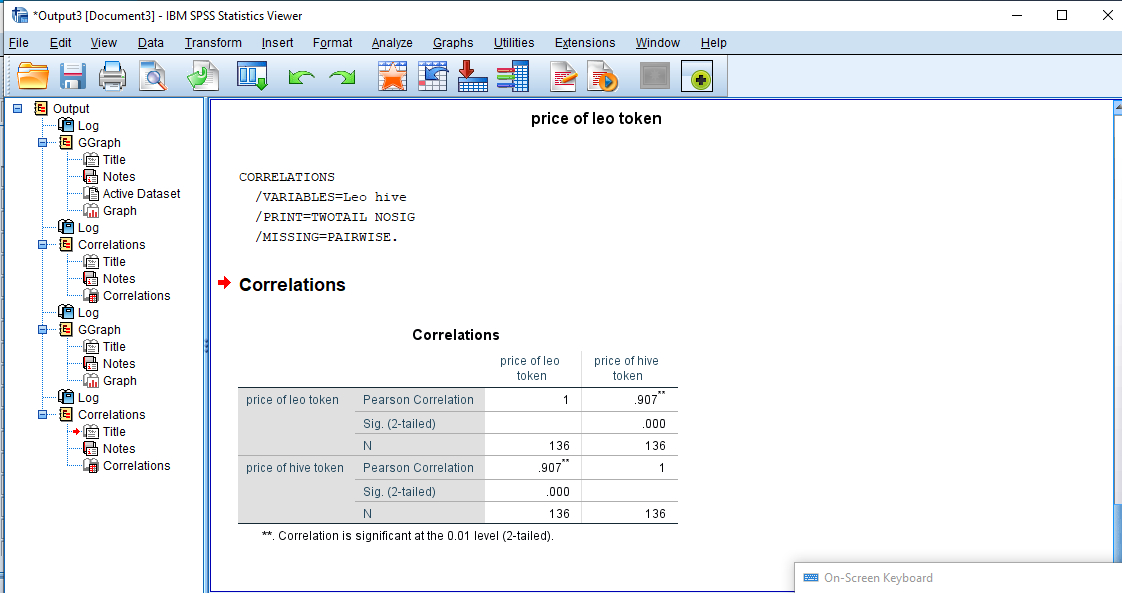
Task: Click the On-Screen Keyboard taskbar preview
Action: 958,578
